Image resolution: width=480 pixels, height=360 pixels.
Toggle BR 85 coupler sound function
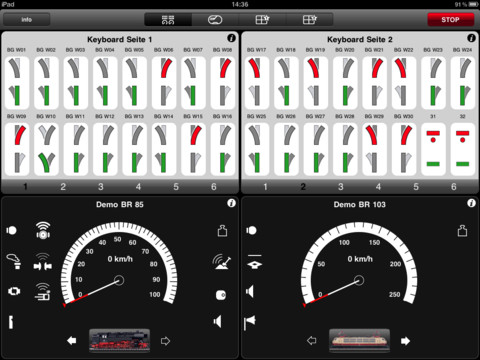[x=43, y=262]
